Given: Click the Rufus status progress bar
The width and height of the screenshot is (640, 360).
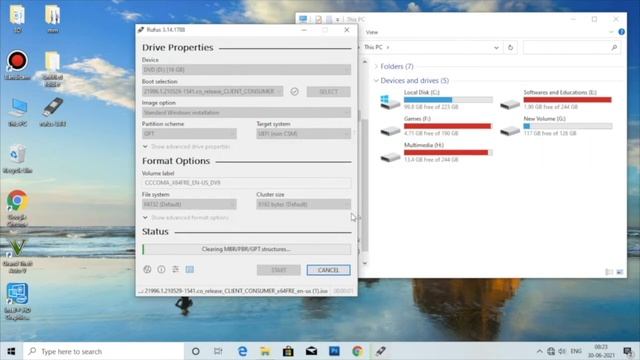Looking at the screenshot, I should point(246,249).
